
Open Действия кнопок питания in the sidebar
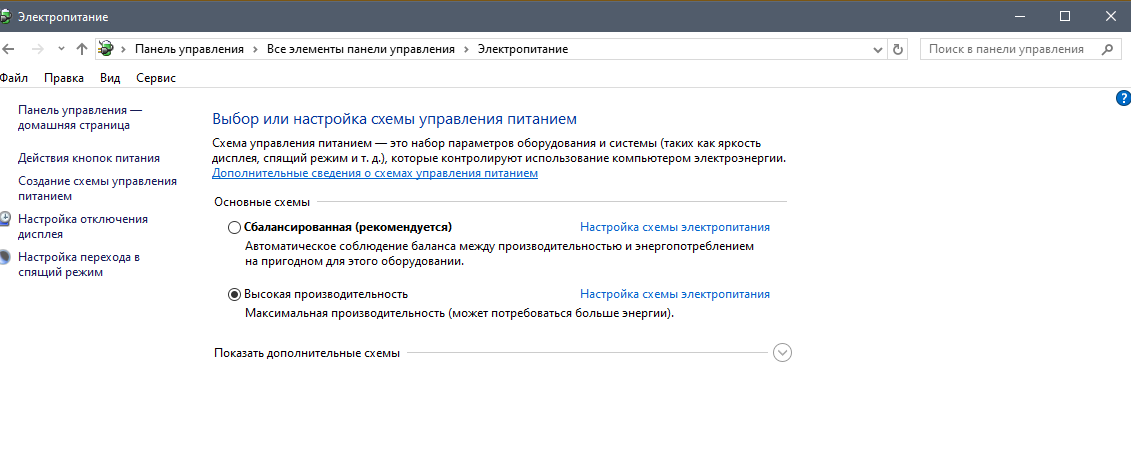89,158
